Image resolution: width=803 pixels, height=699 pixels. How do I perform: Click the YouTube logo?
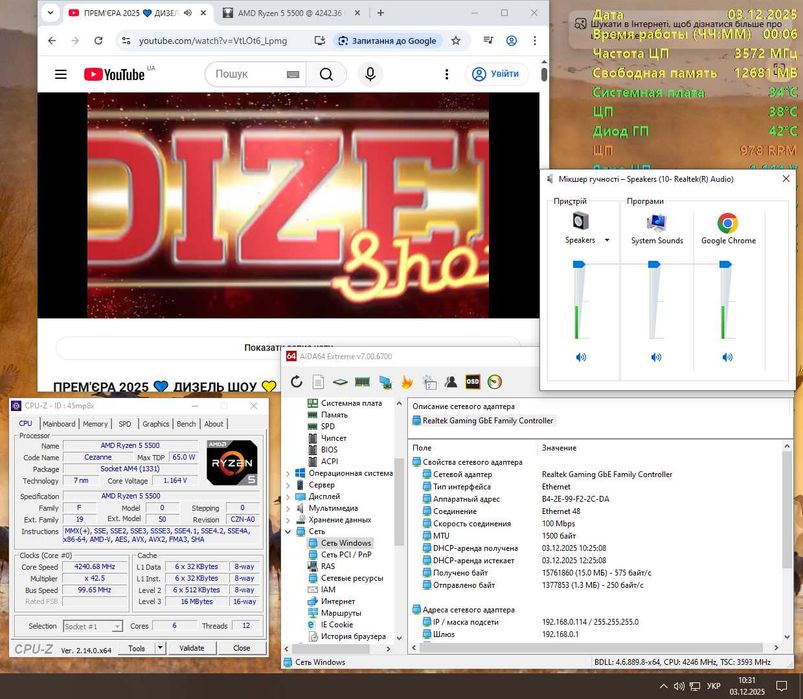coord(114,74)
